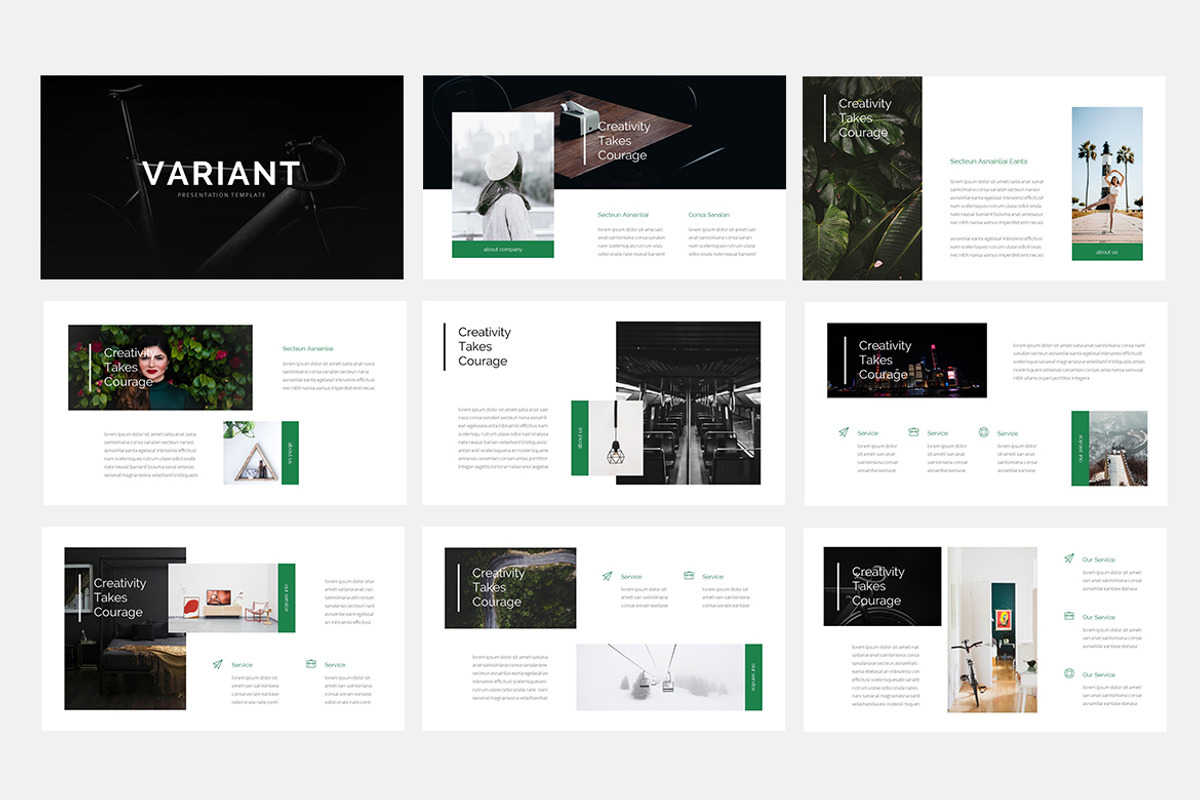Click the 'Secteun Asnaintiai Eanta' heading
The height and width of the screenshot is (800, 1200).
988,161
